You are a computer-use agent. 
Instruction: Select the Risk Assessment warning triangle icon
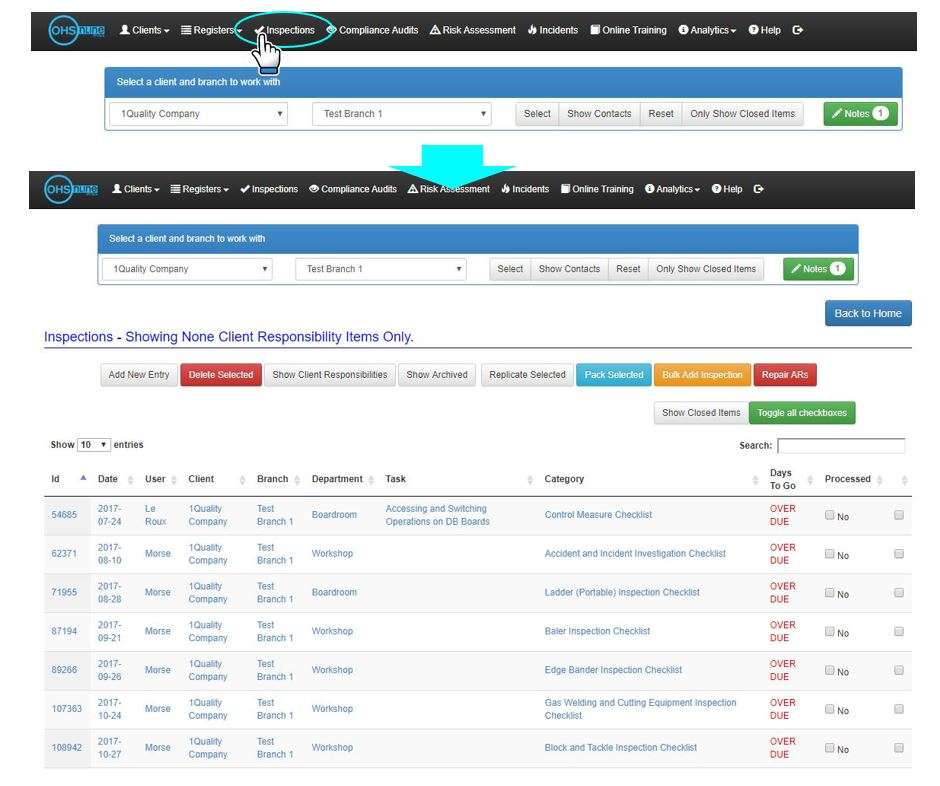click(x=412, y=188)
